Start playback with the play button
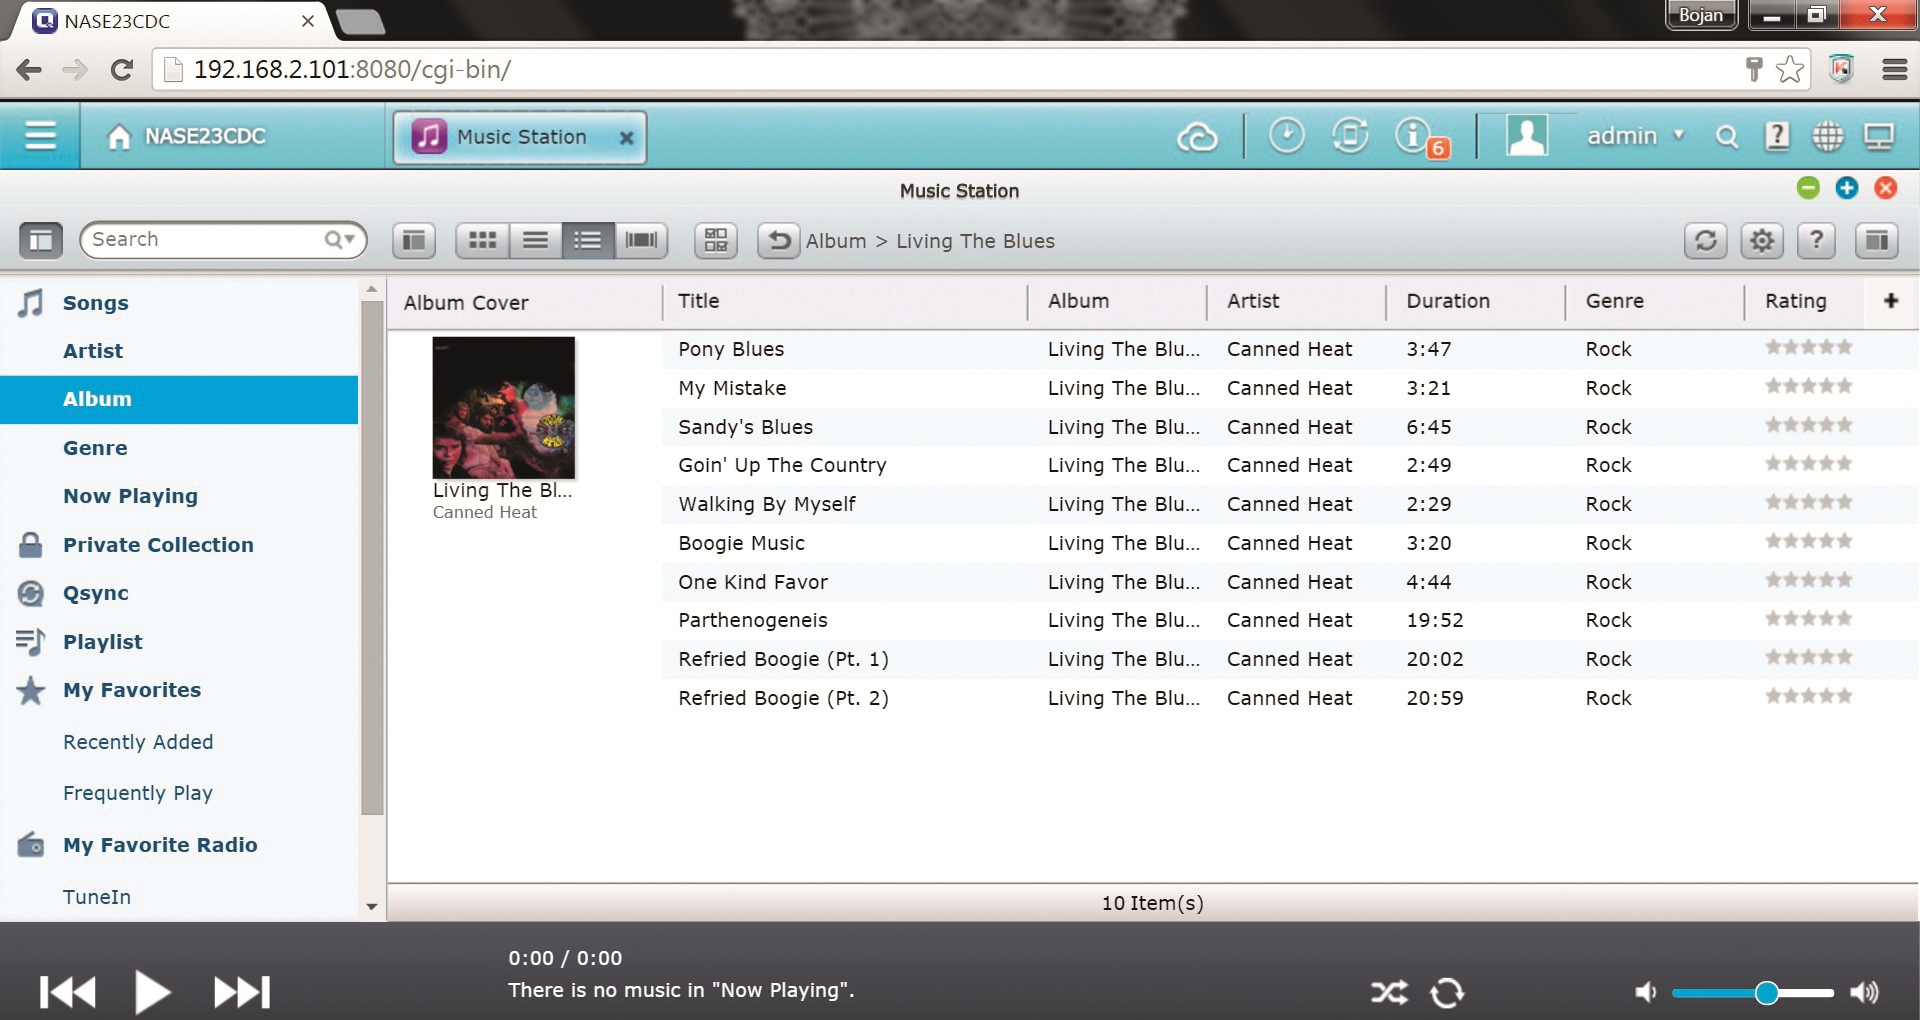Screen dimensions: 1920x1020 coord(153,992)
